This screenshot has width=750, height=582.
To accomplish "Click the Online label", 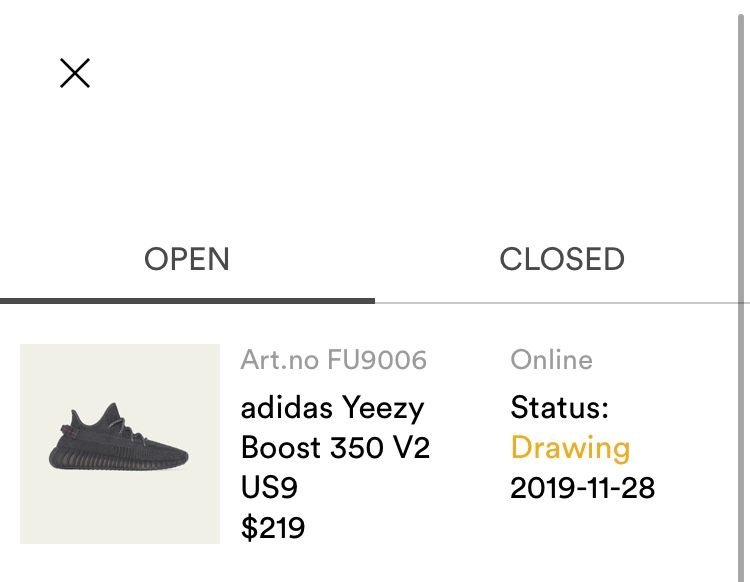I will pyautogui.click(x=551, y=360).
